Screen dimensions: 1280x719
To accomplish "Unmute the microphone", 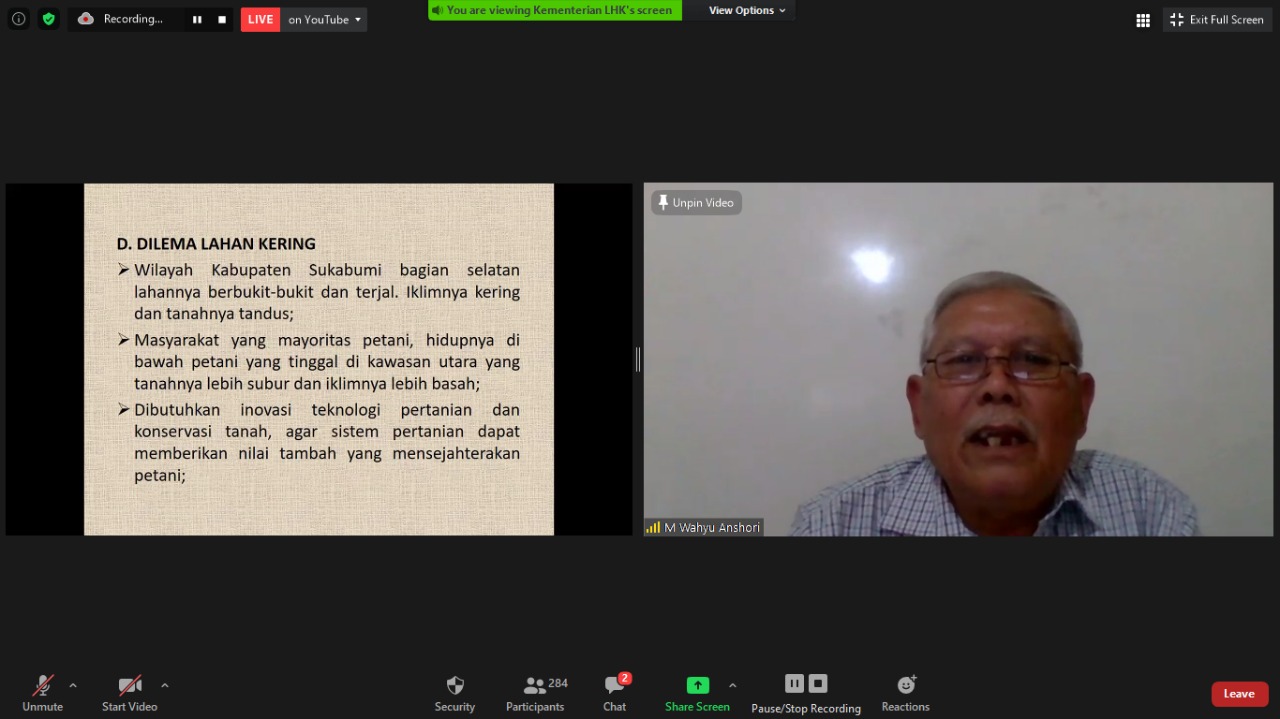I will 42,693.
